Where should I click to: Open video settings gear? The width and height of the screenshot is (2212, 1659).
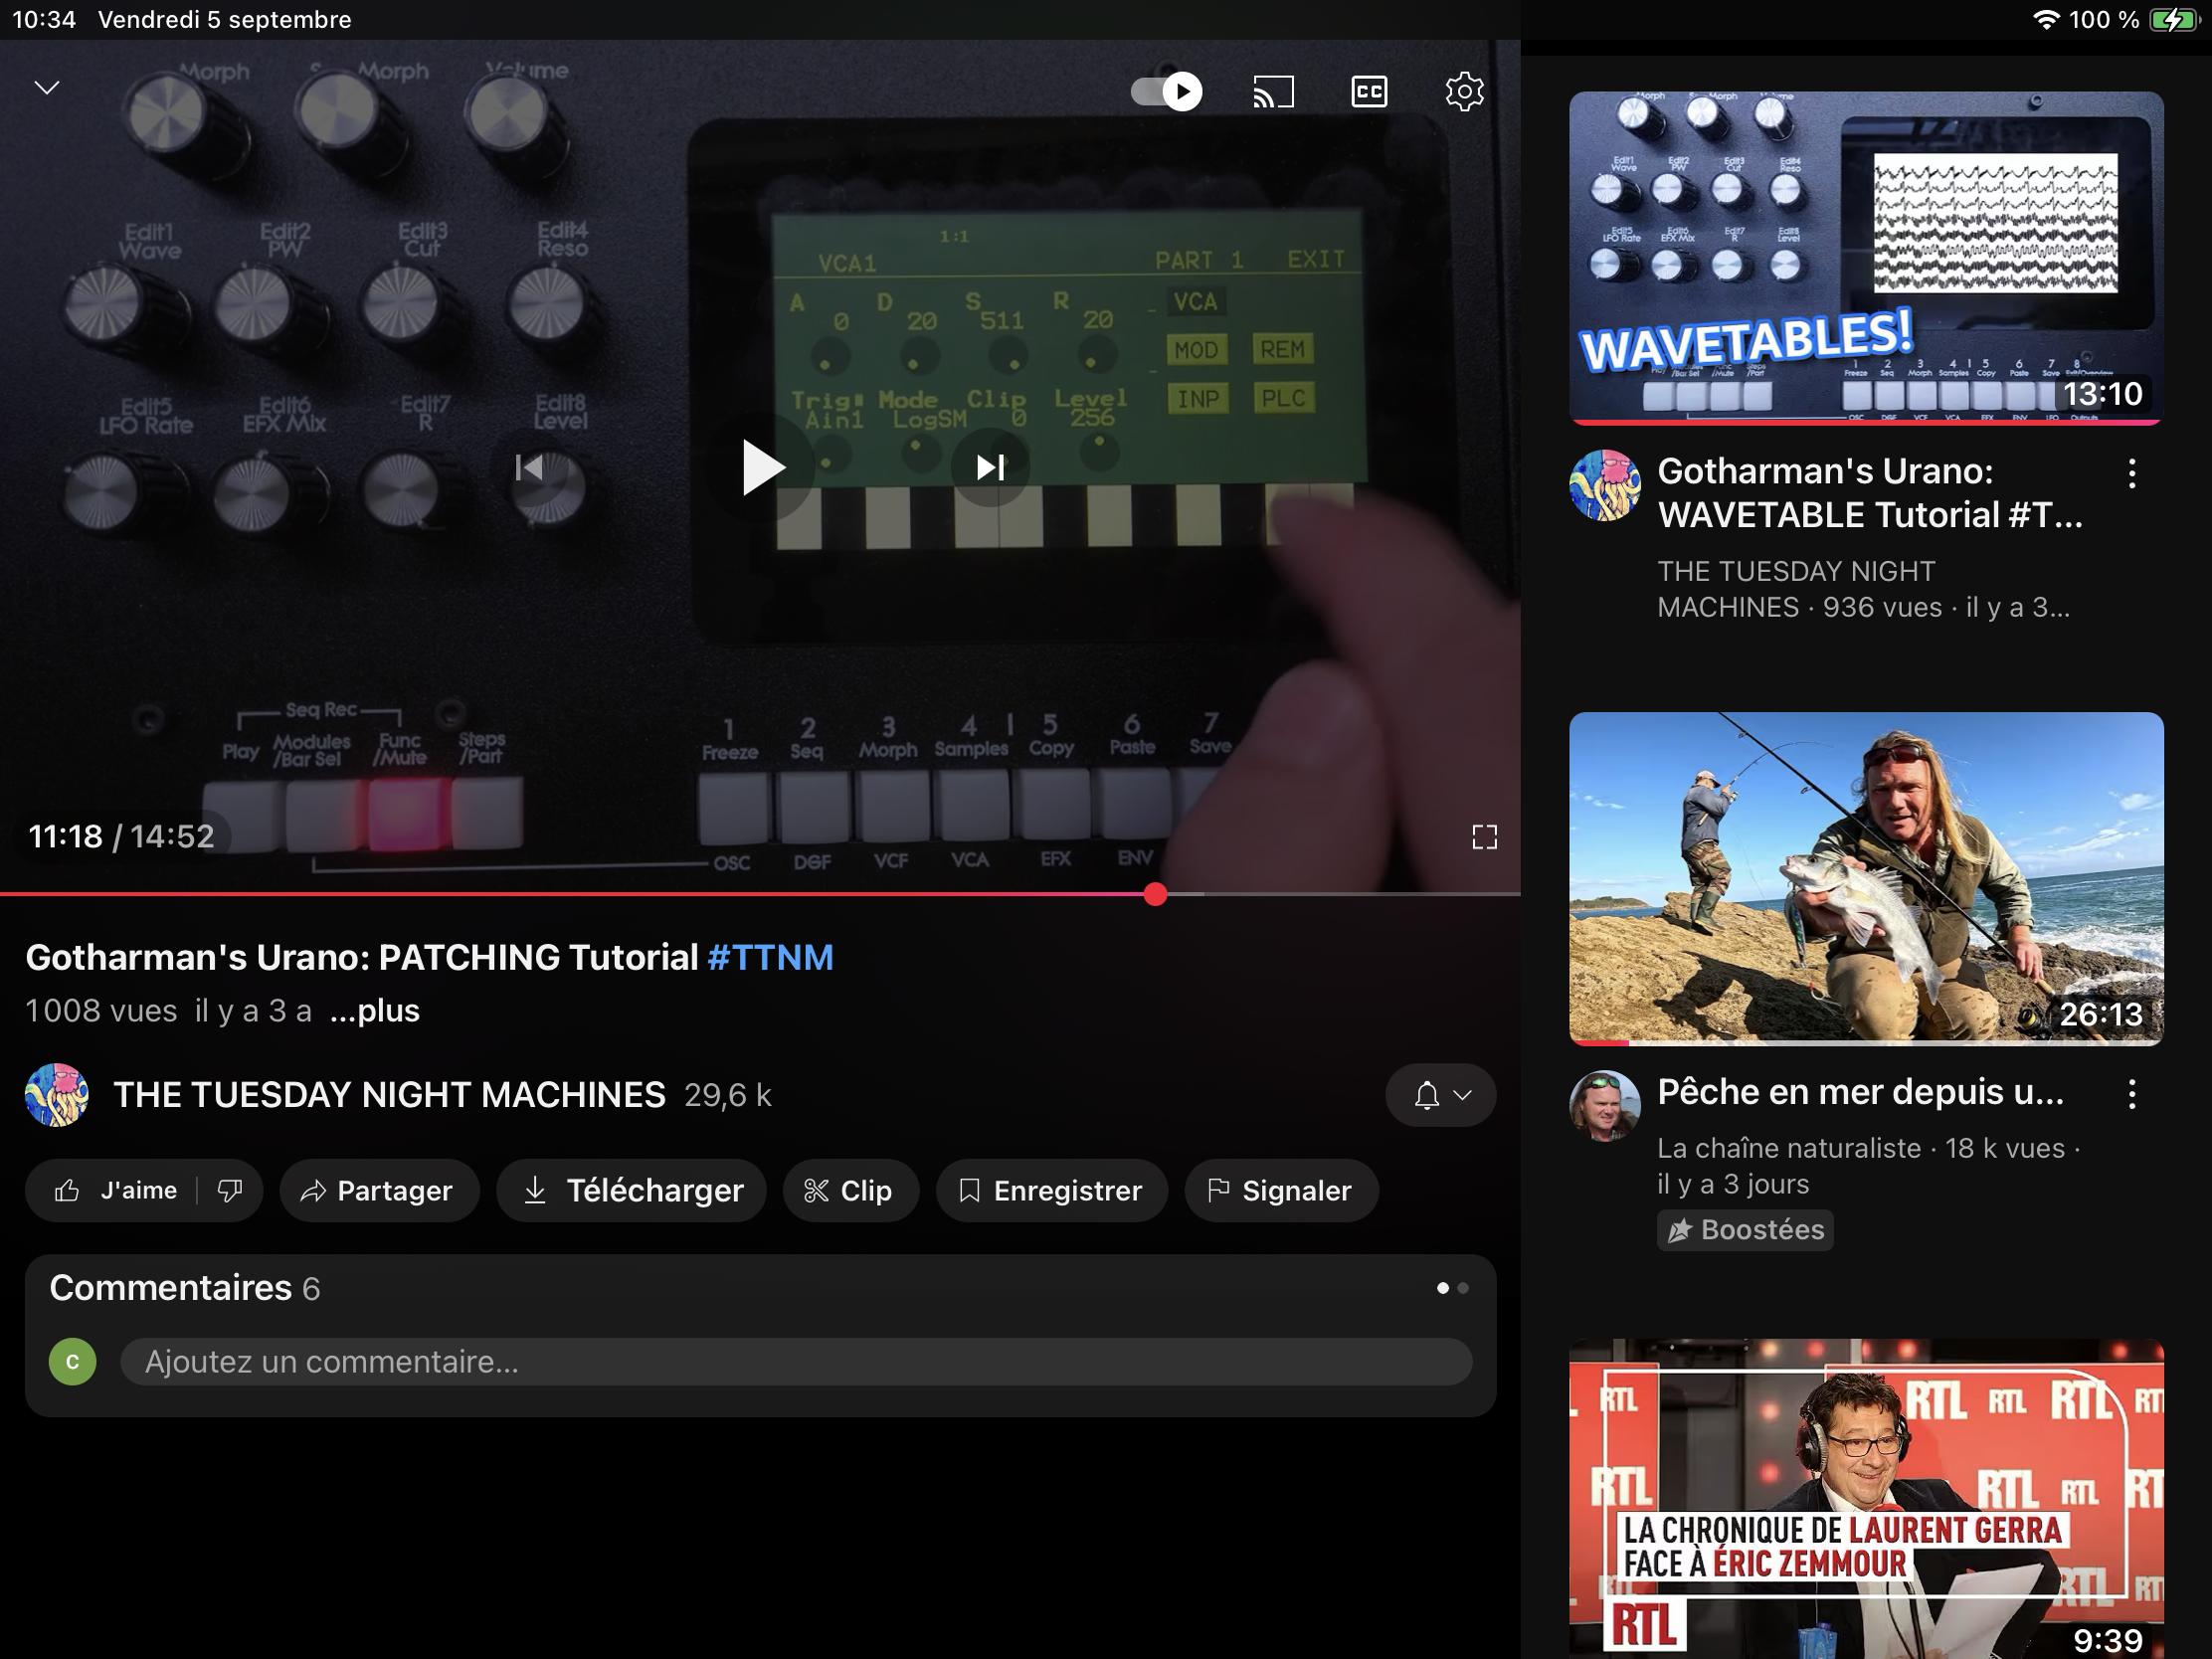pos(1464,92)
